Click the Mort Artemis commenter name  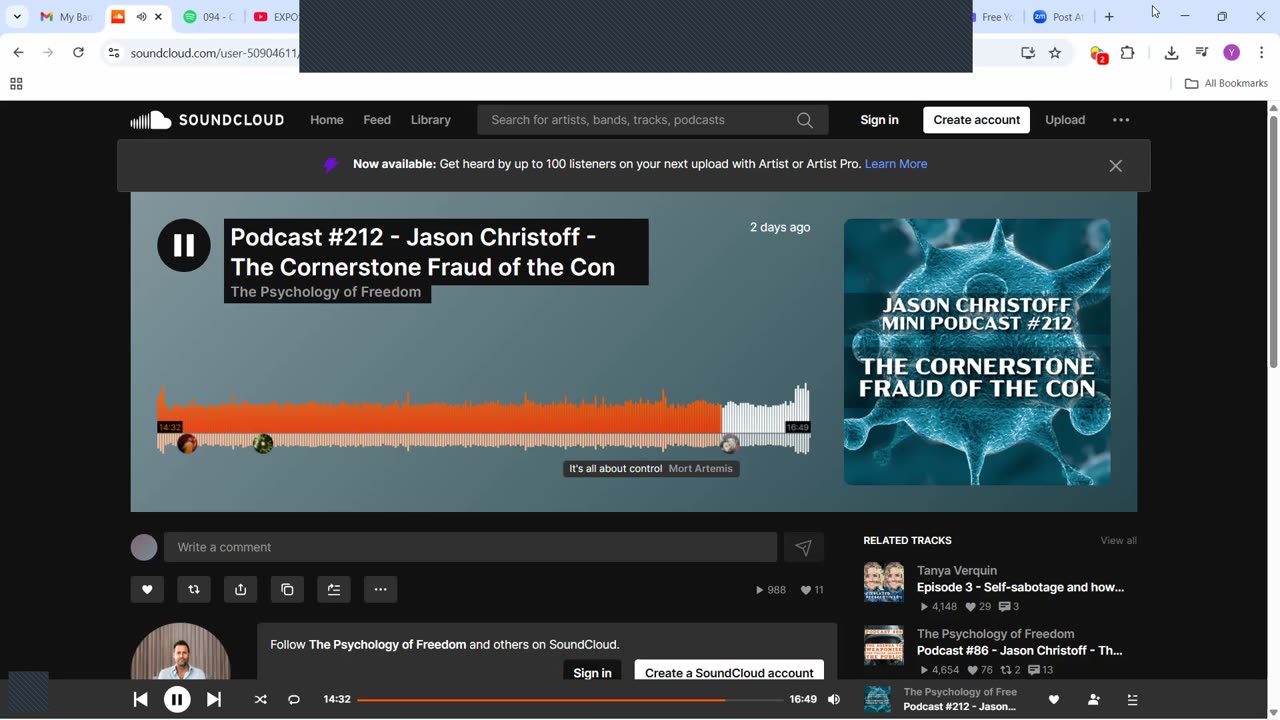coord(700,469)
